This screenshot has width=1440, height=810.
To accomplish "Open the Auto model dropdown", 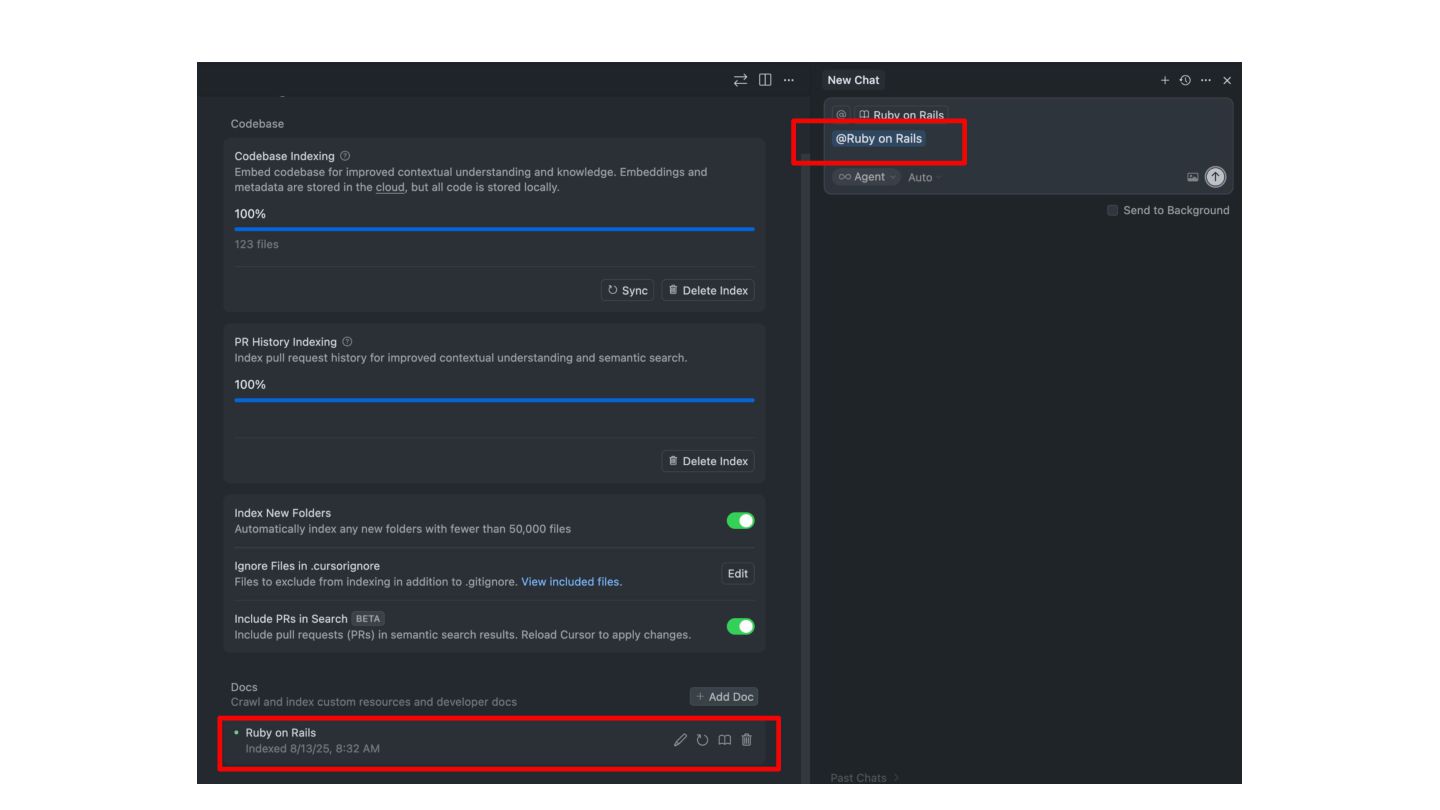I will tap(924, 177).
